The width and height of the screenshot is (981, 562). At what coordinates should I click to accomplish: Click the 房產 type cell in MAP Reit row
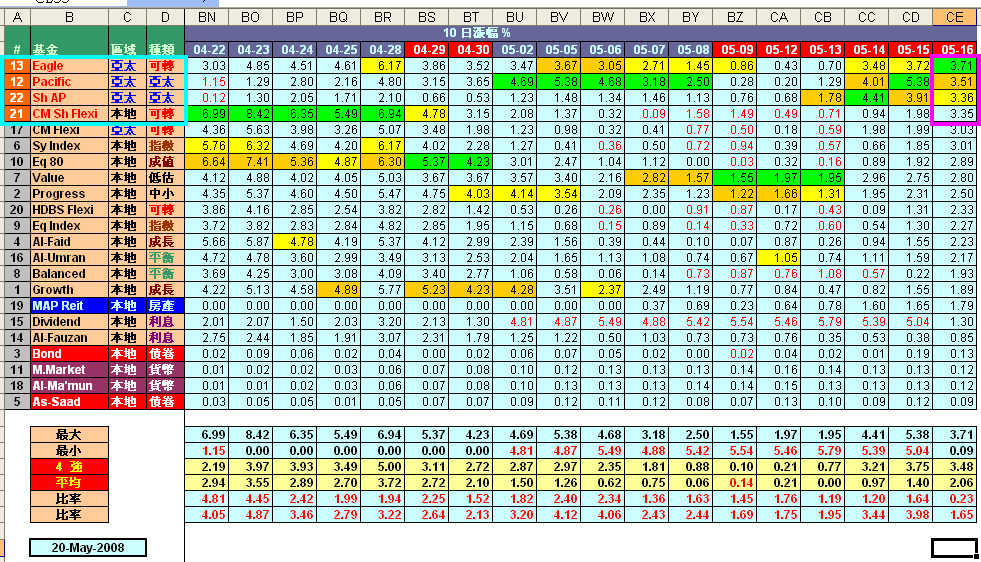coord(165,305)
